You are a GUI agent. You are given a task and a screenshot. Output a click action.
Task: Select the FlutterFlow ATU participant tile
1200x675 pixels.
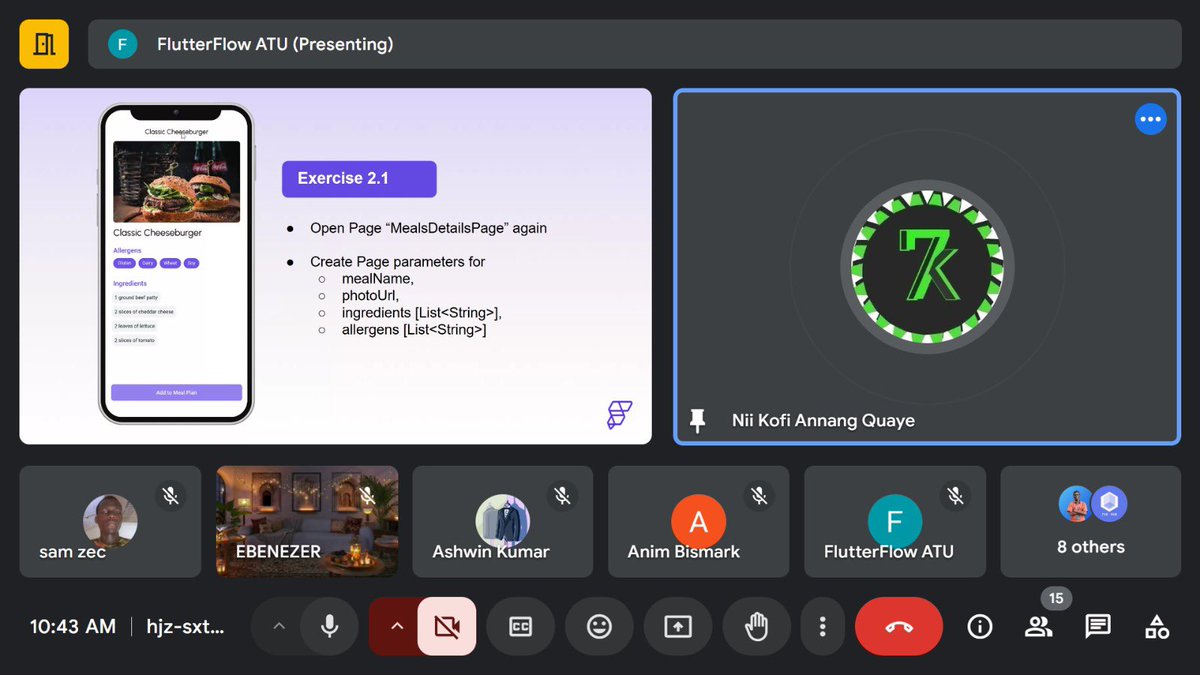coord(895,522)
